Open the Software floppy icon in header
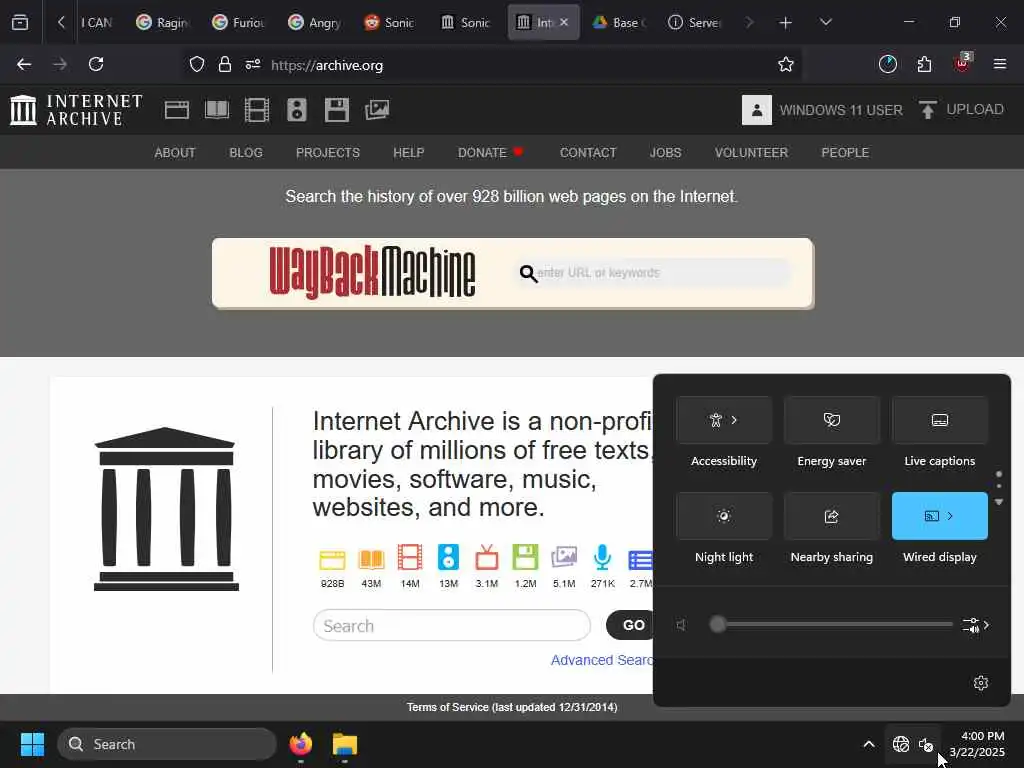 pyautogui.click(x=337, y=110)
